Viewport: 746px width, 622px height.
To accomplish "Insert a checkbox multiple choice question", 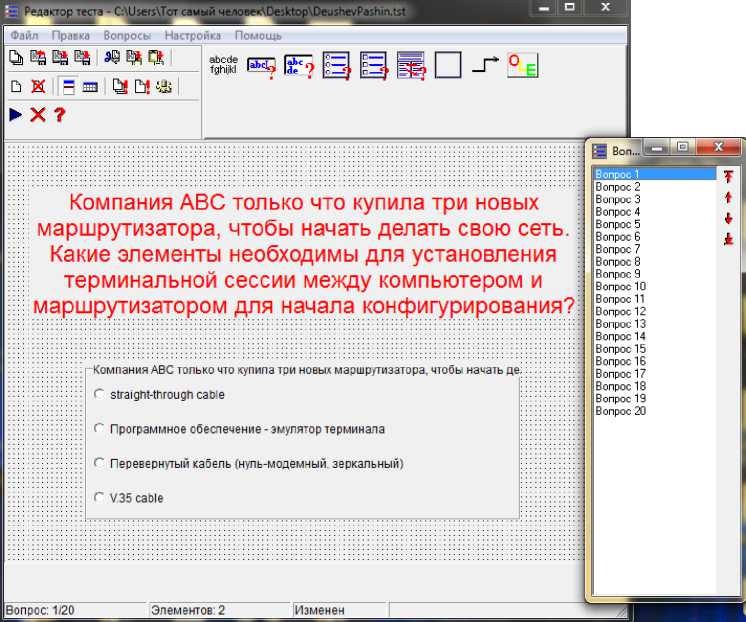I will point(374,65).
